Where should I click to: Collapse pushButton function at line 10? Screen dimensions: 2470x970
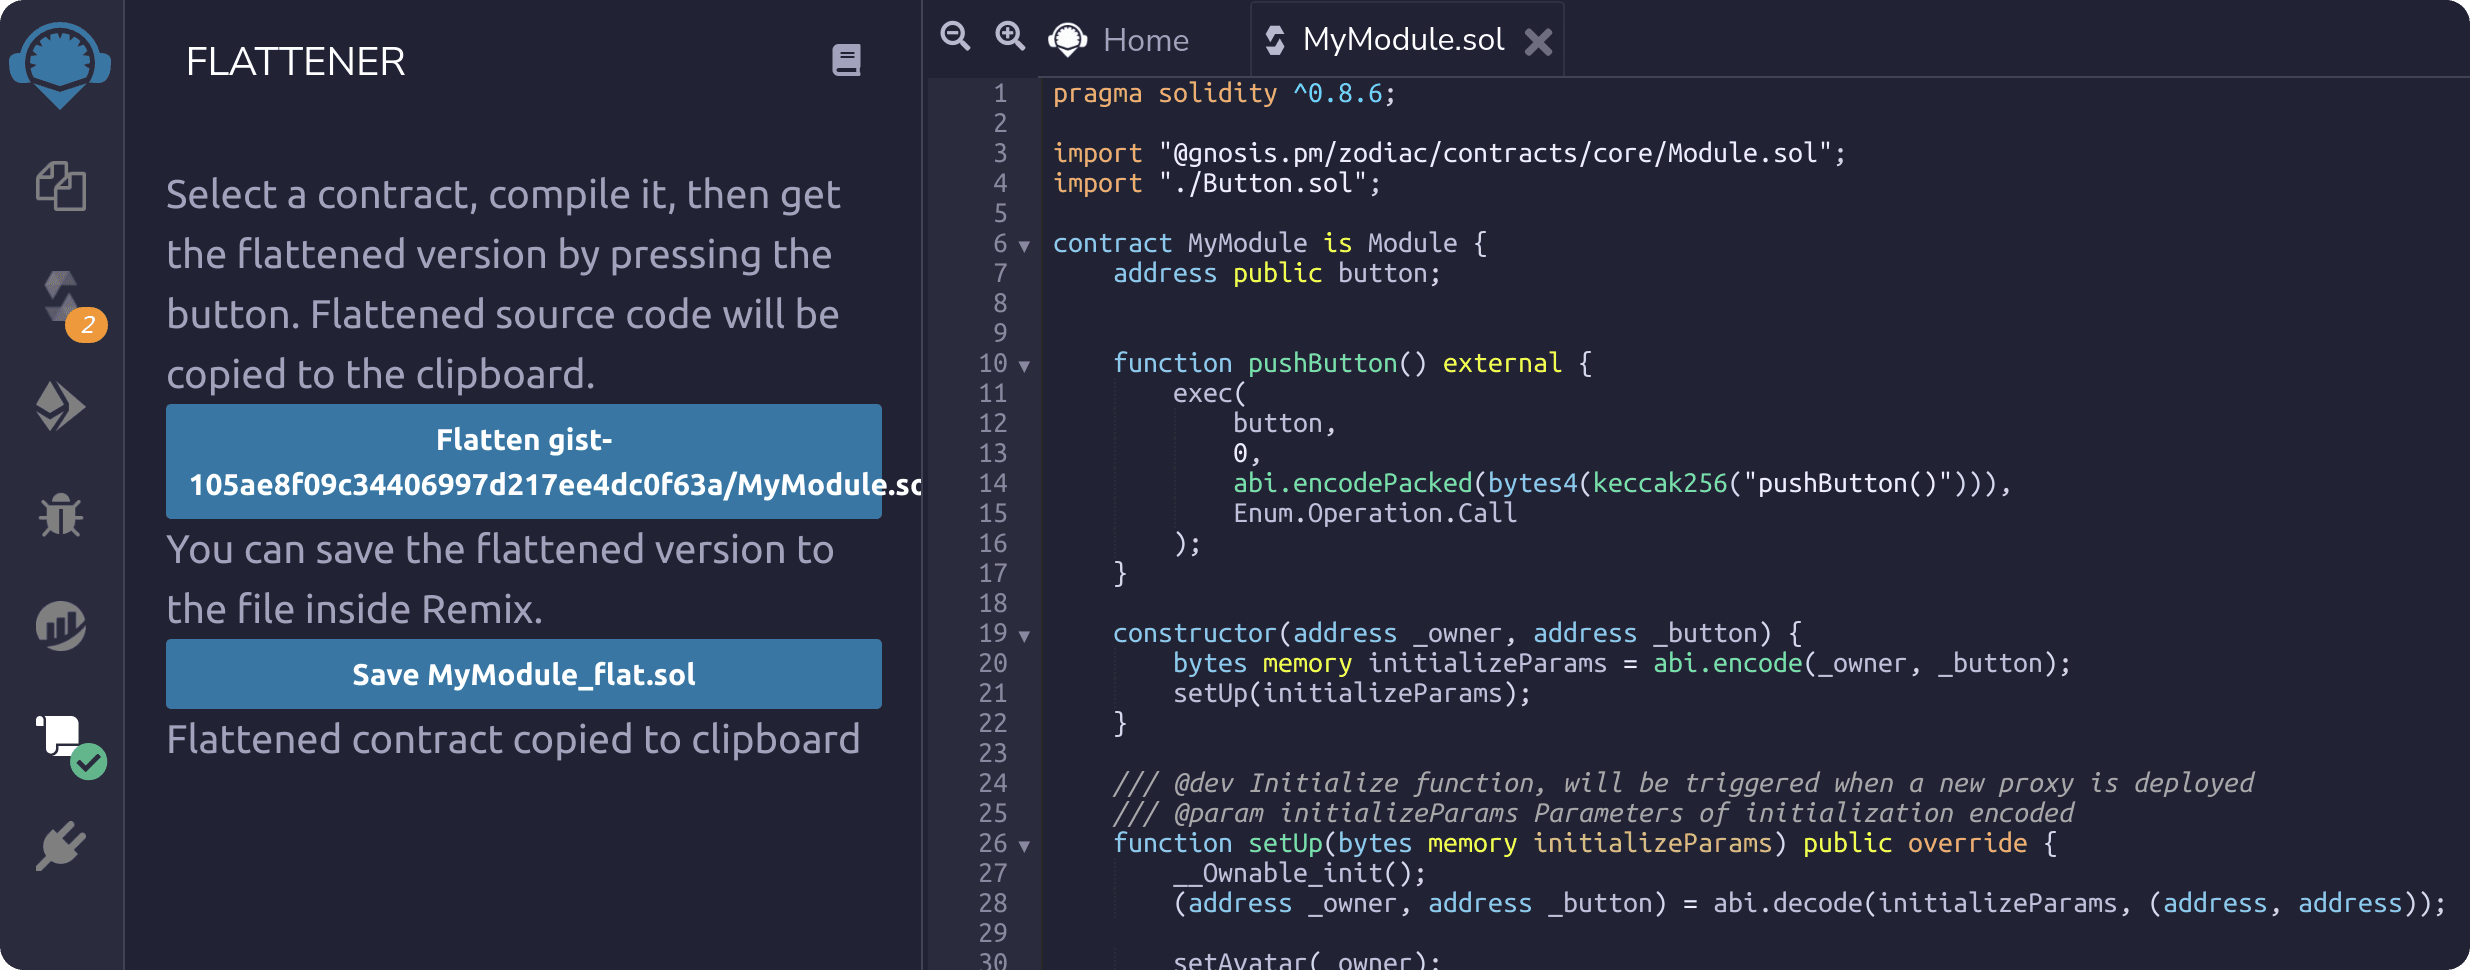click(x=1024, y=366)
